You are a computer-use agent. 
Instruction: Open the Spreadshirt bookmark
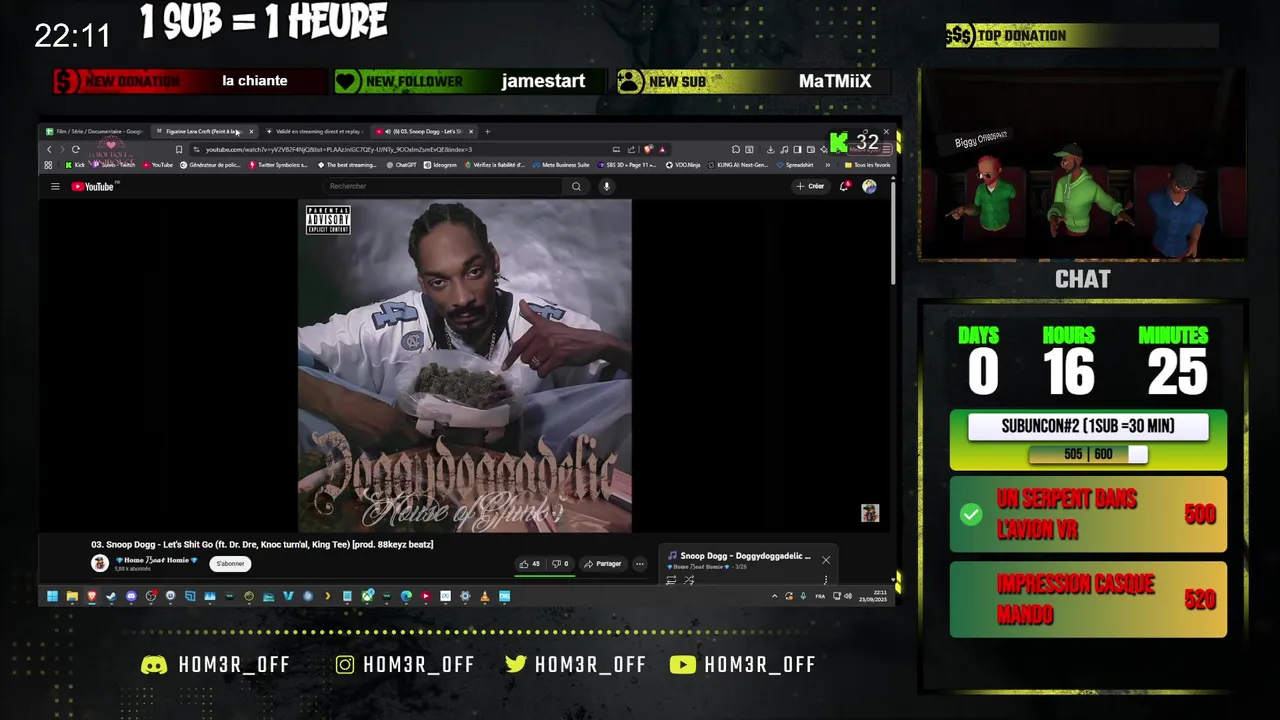coord(795,165)
